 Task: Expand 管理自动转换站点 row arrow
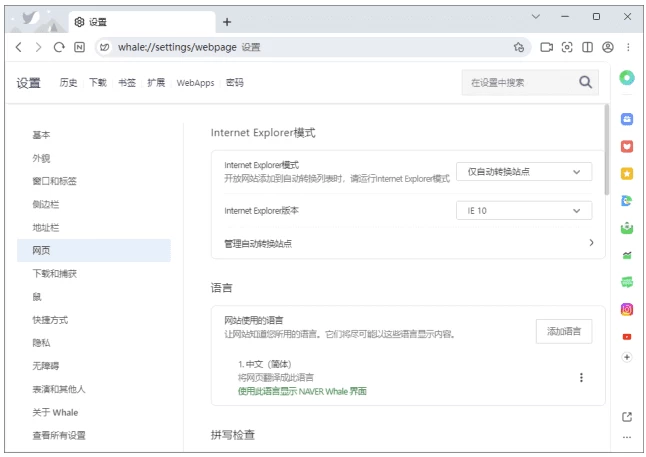pos(591,243)
